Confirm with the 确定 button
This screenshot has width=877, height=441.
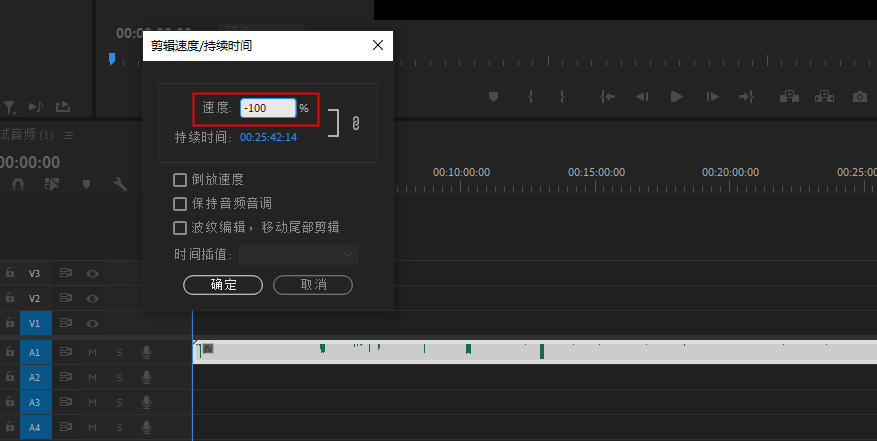click(223, 285)
